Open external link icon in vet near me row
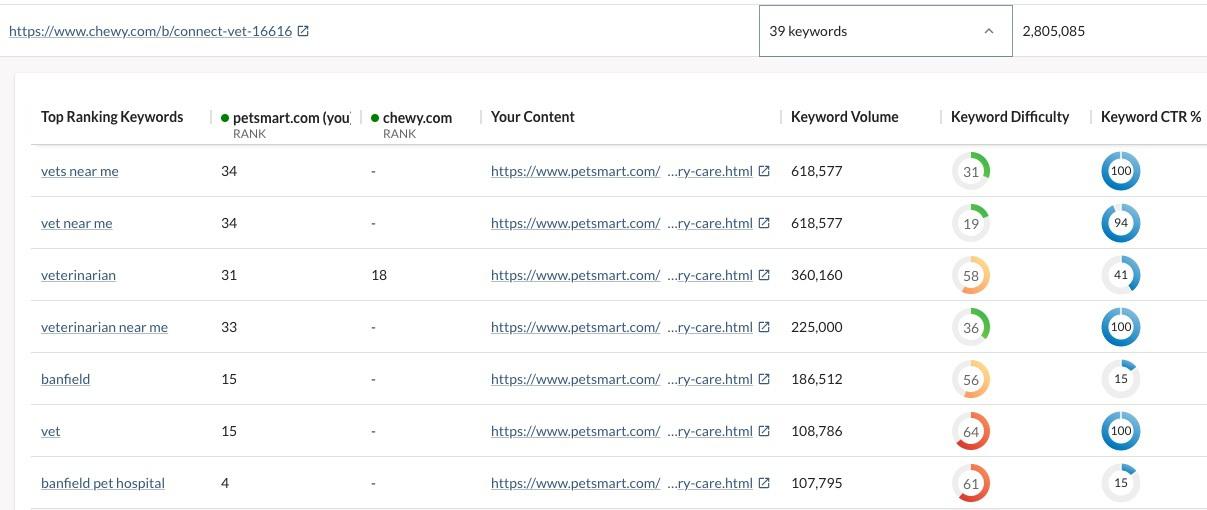The height and width of the screenshot is (510, 1207). point(764,223)
